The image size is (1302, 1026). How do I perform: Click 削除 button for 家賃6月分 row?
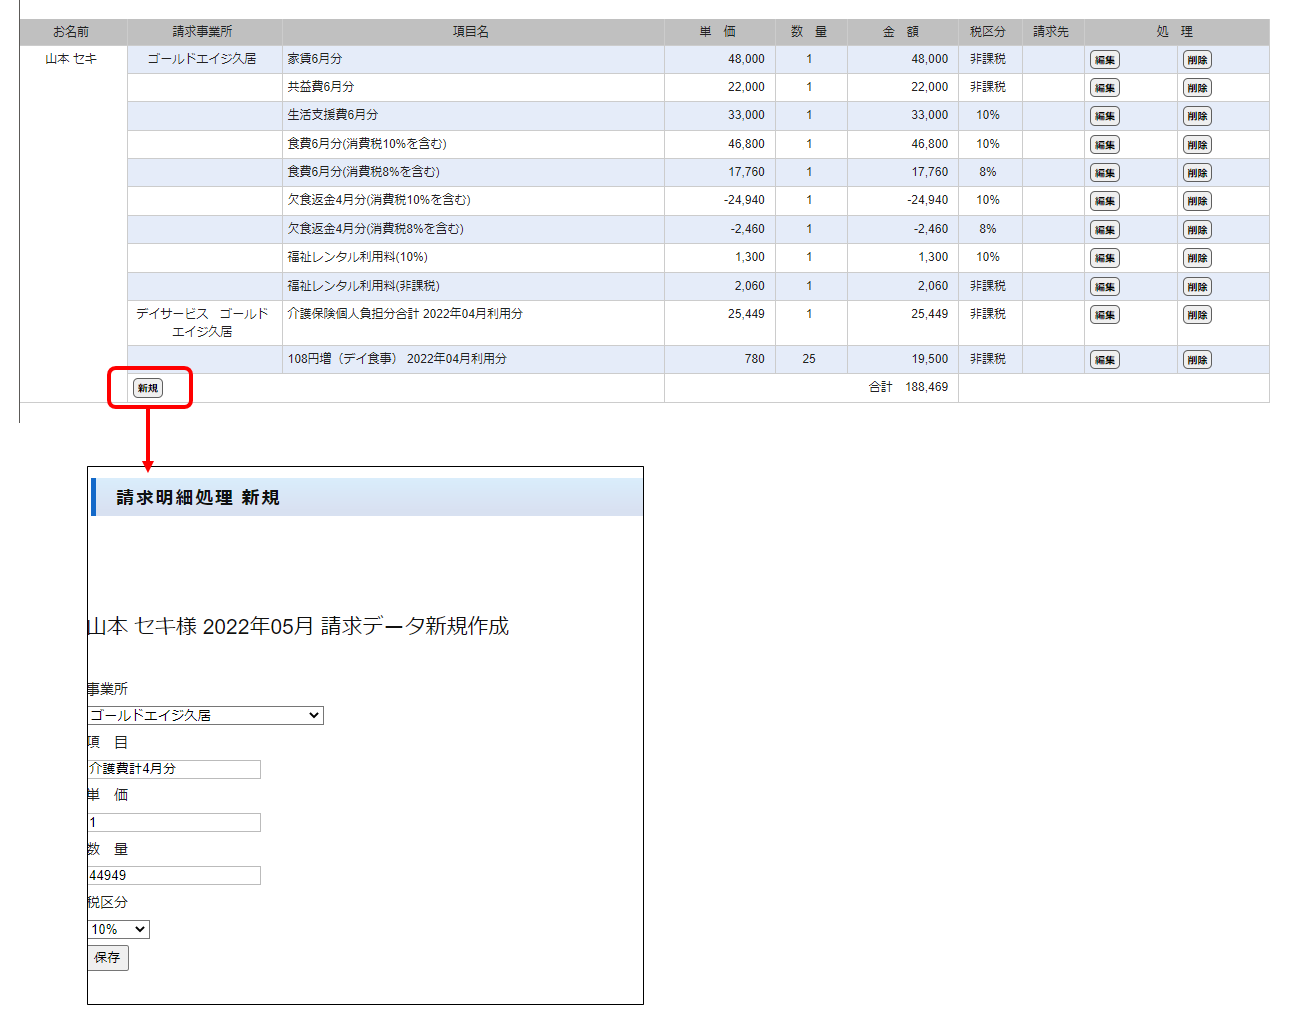pyautogui.click(x=1196, y=60)
